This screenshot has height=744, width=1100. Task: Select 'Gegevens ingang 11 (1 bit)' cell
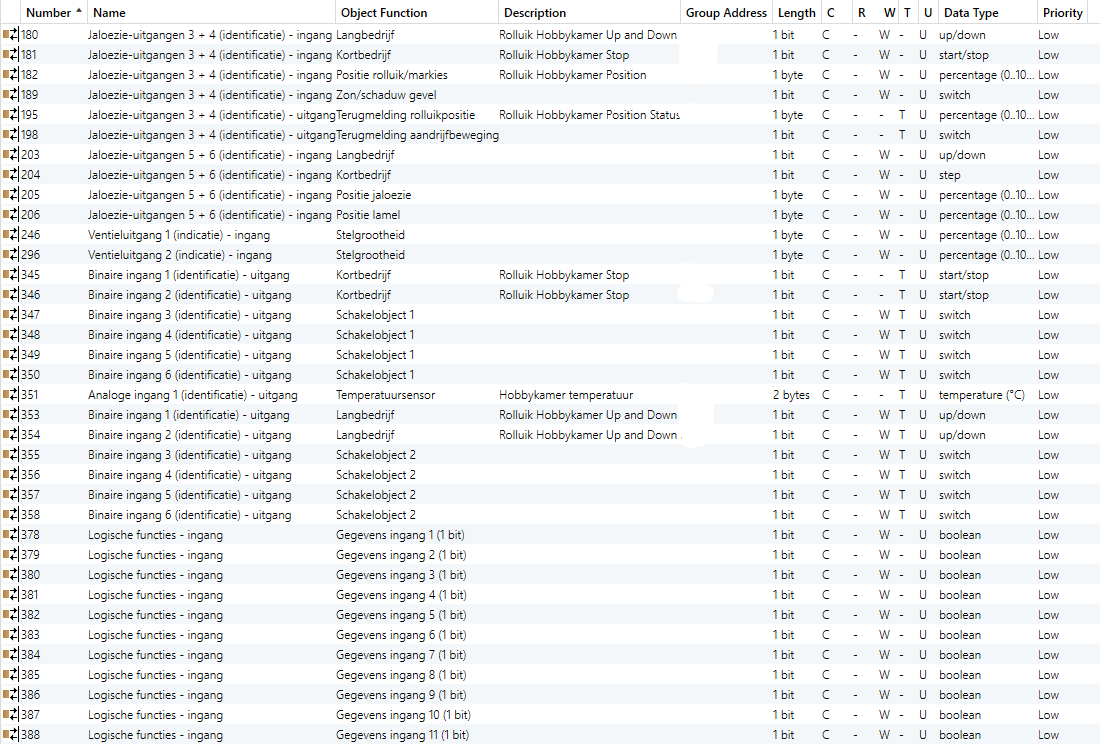pyautogui.click(x=402, y=735)
